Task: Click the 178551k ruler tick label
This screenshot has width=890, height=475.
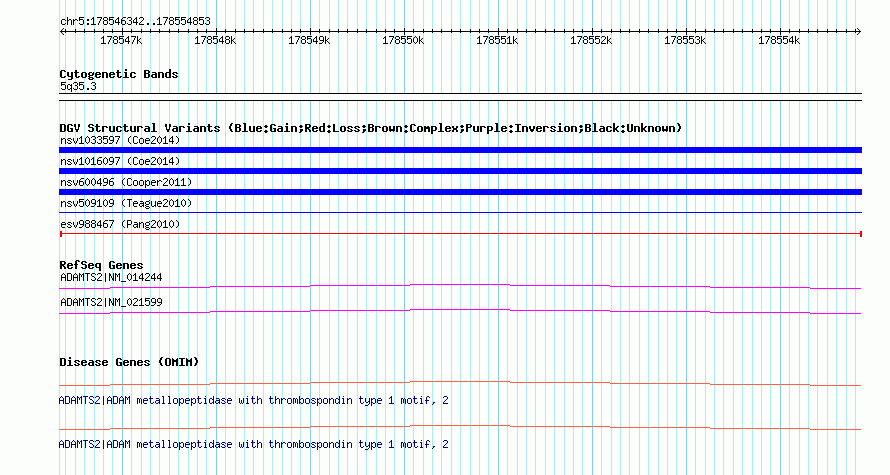Action: pyautogui.click(x=497, y=41)
